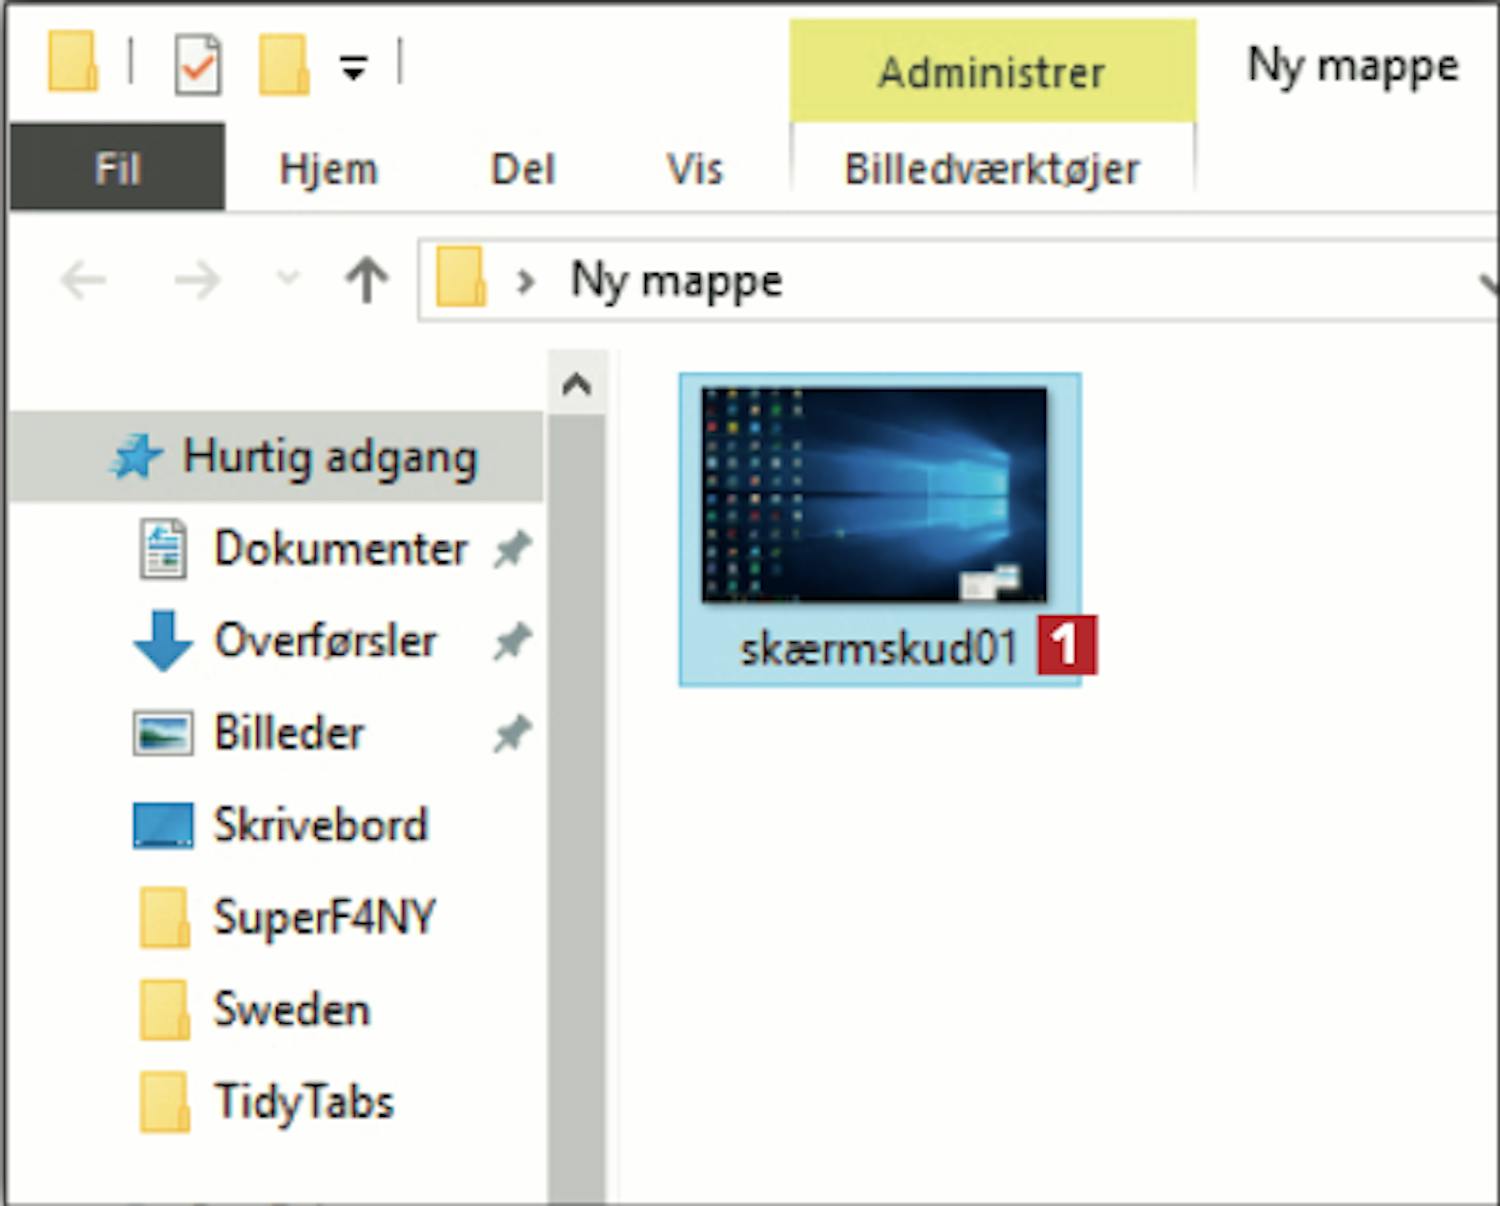Switch to the Hjem ribbon tab
This screenshot has width=1500, height=1206.
coord(328,169)
